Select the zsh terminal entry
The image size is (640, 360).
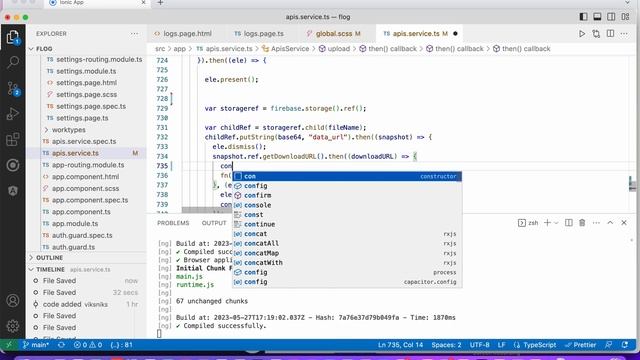528,223
